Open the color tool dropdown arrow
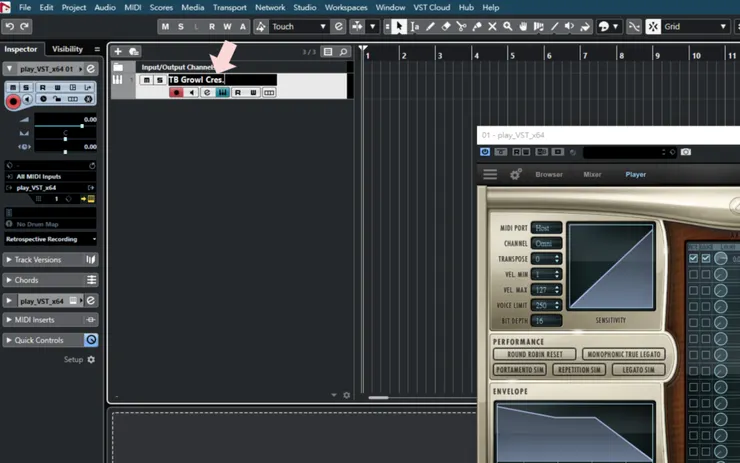 (615, 26)
